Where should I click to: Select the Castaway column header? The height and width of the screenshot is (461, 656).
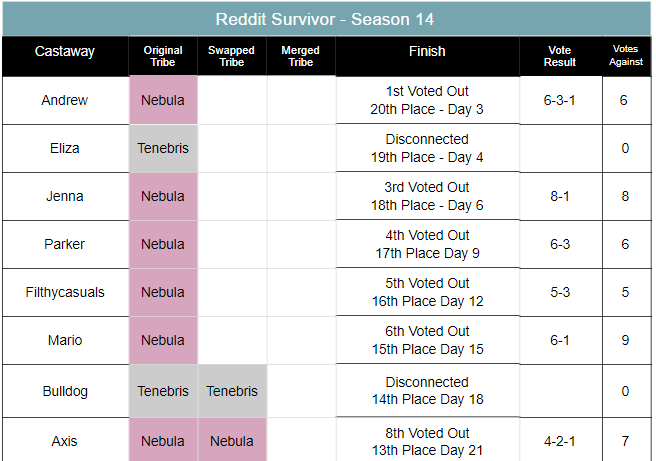point(64,52)
